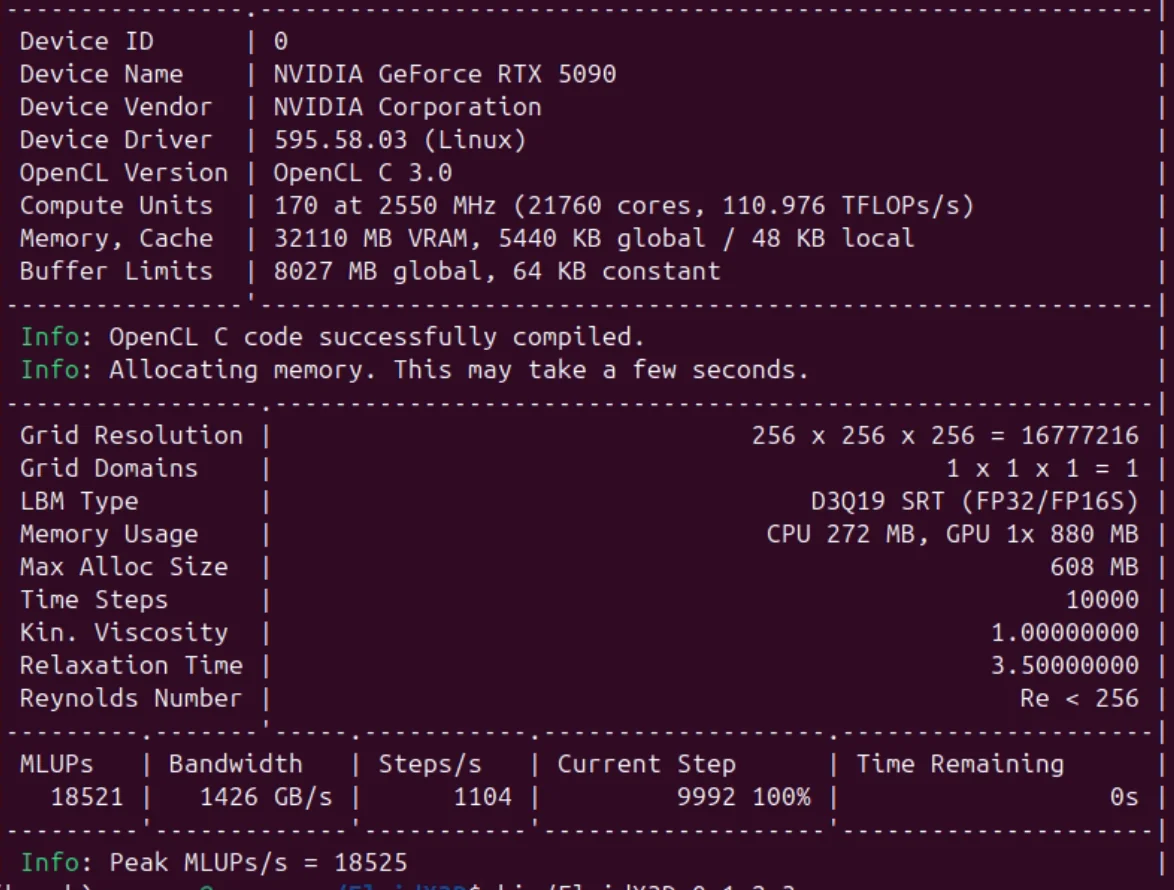Click the driver version 595.58.03 (Linux)
Screen dimensions: 1174x890
tap(400, 140)
